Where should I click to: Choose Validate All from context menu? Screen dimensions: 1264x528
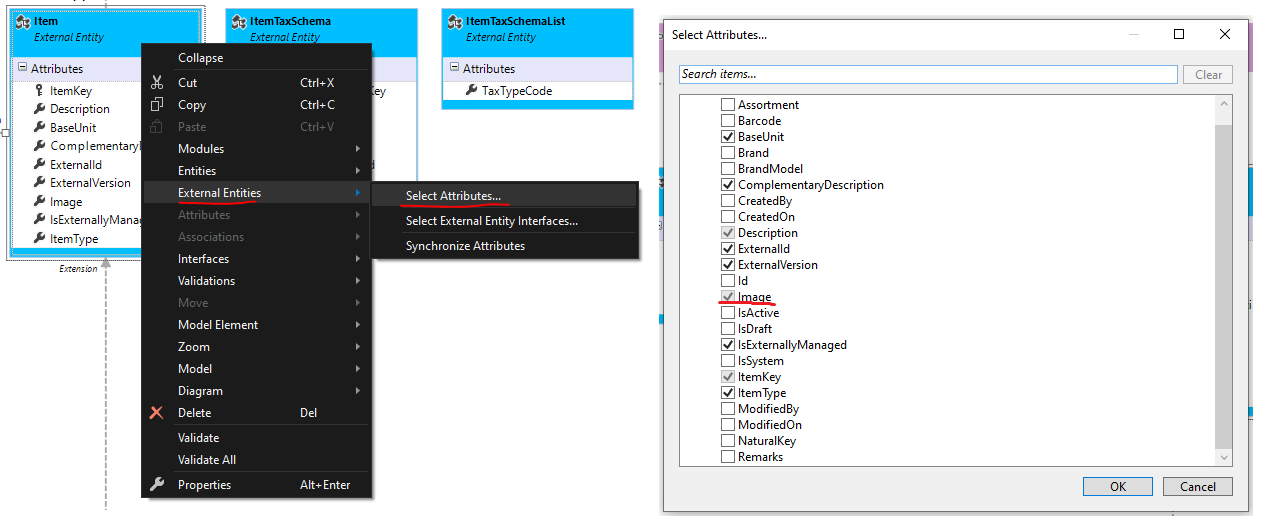[x=257, y=460]
